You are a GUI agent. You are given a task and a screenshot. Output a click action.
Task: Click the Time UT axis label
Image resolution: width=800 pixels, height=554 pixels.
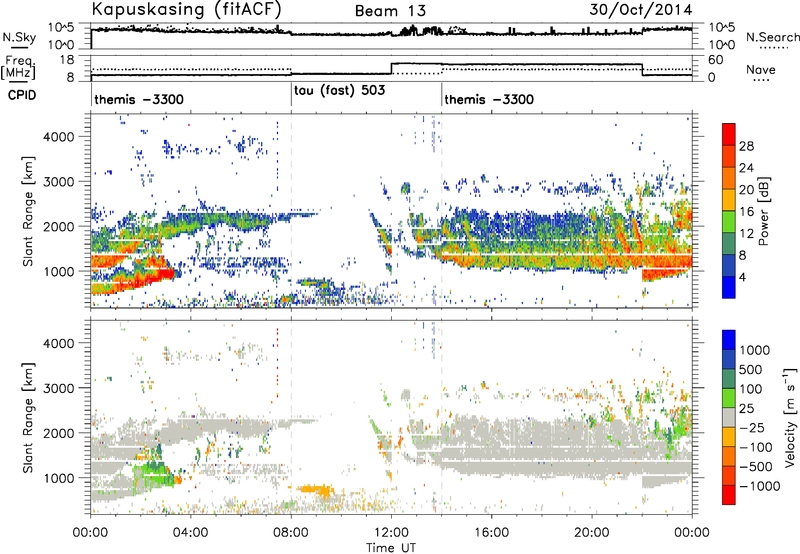coord(391,547)
